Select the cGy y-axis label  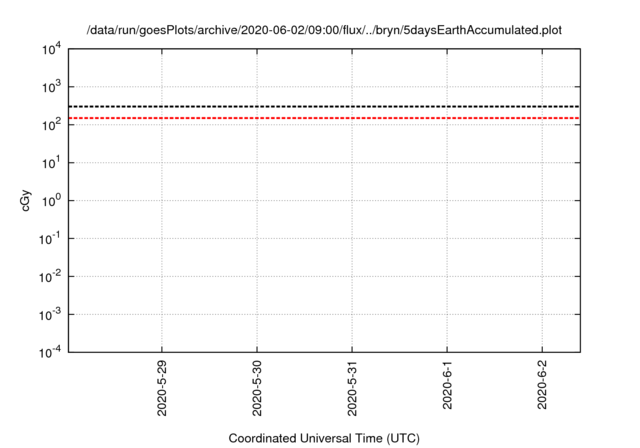(x=25, y=200)
